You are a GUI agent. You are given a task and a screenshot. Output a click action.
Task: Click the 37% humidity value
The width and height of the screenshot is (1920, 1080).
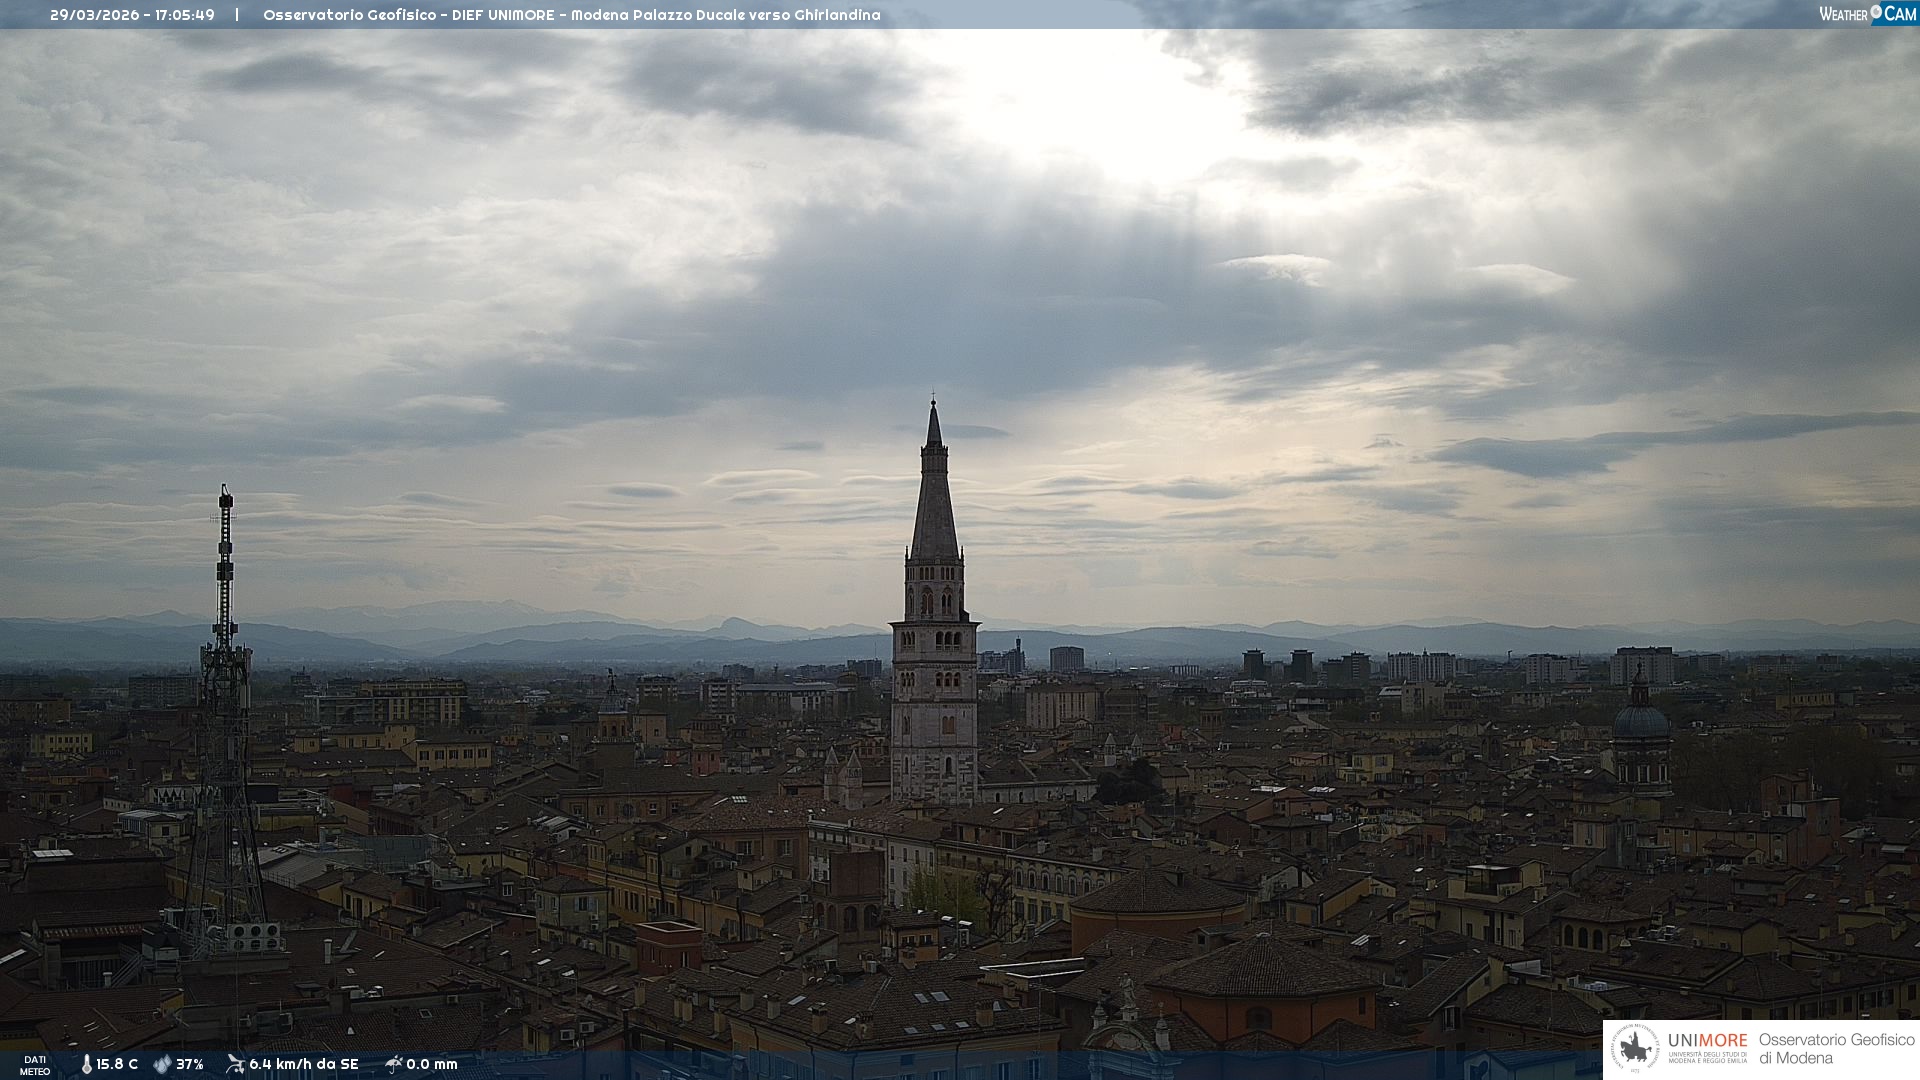(190, 1064)
